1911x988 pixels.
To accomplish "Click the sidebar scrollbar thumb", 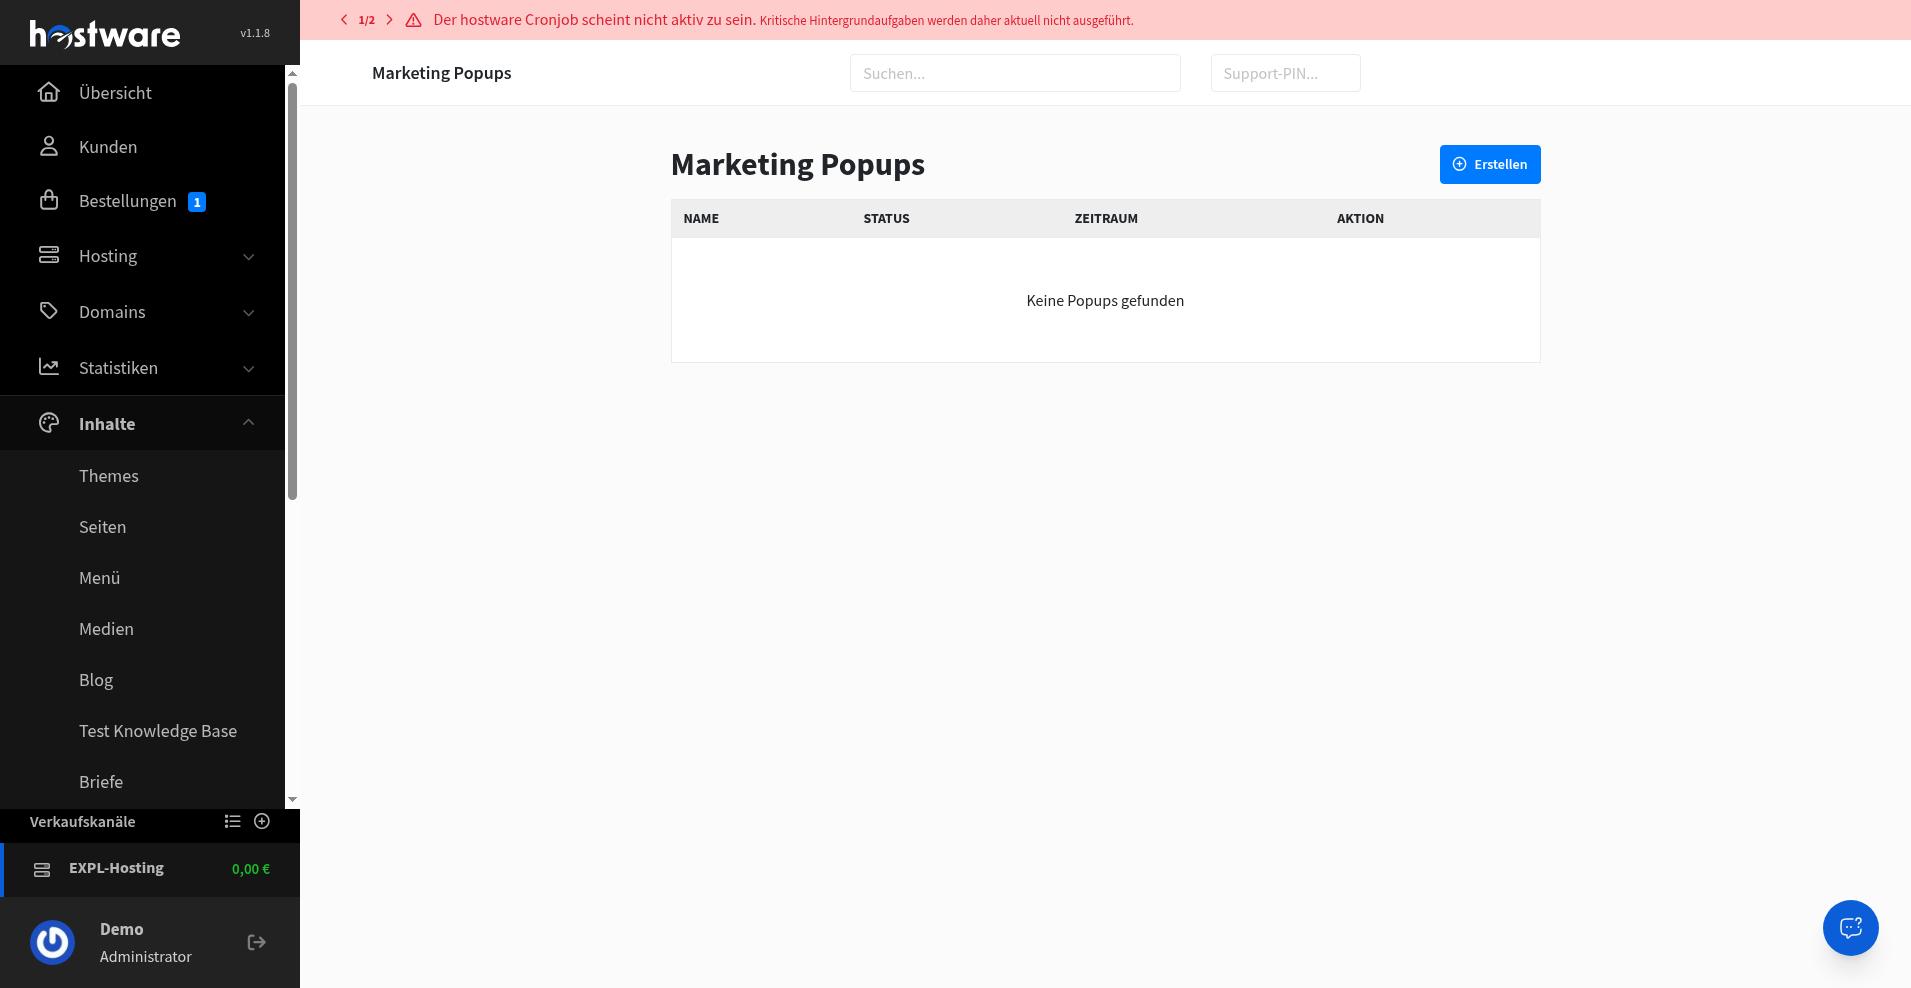I will [292, 290].
